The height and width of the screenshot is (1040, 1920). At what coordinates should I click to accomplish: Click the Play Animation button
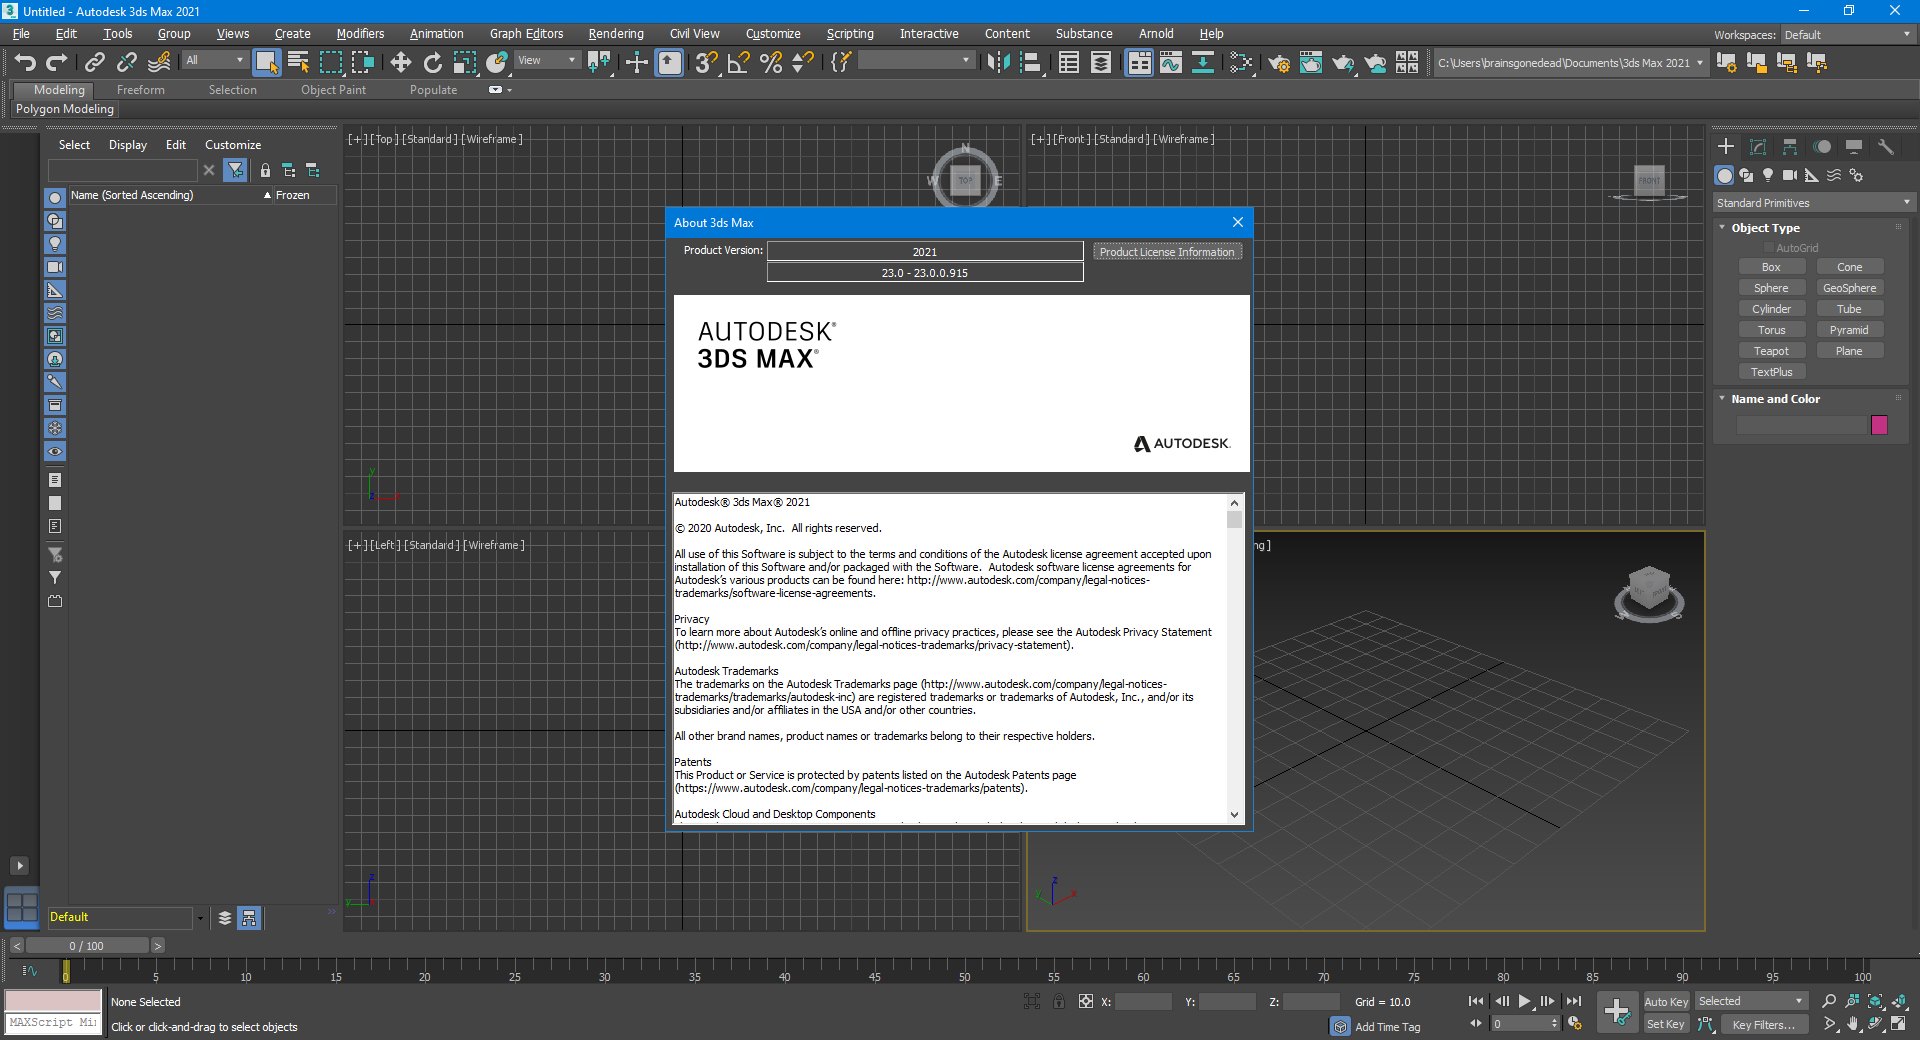[1524, 1001]
